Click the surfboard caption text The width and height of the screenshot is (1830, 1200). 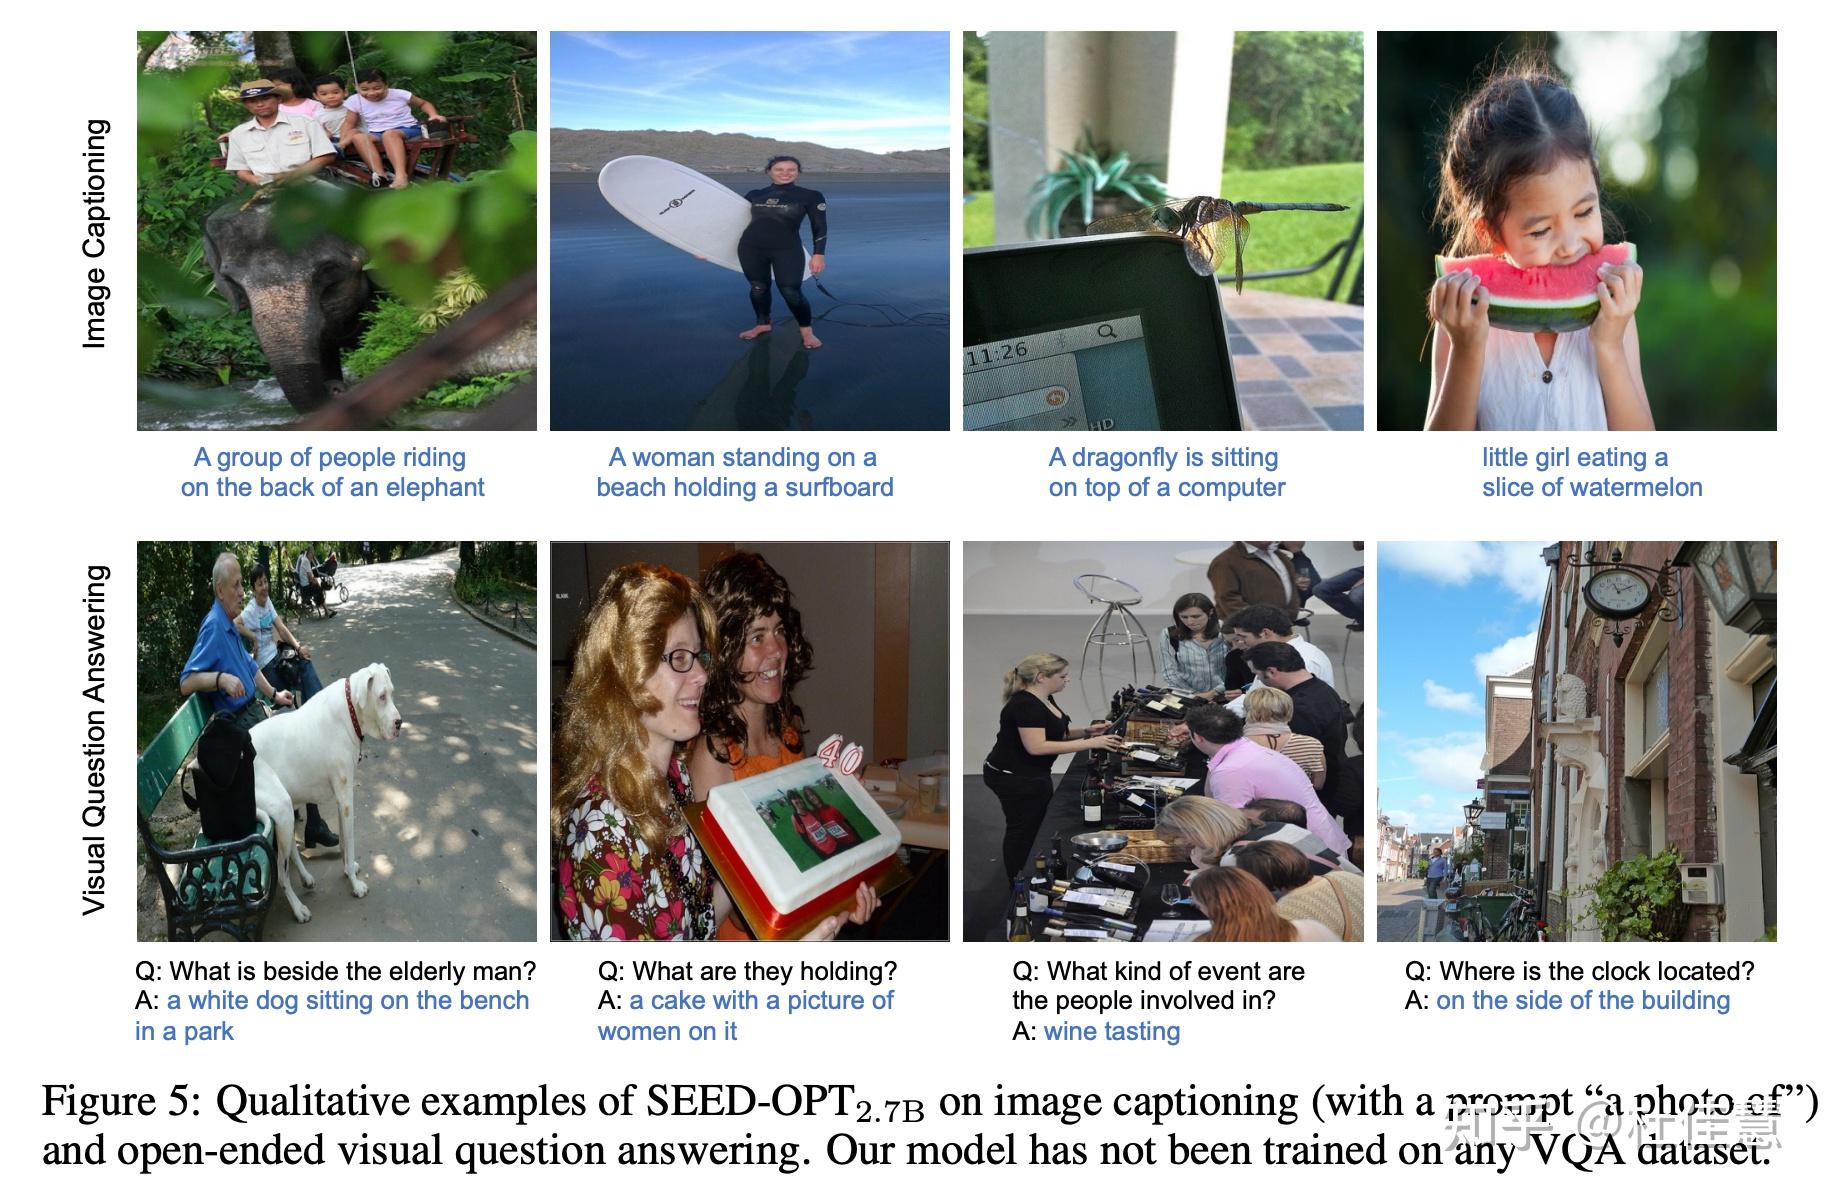[x=745, y=472]
